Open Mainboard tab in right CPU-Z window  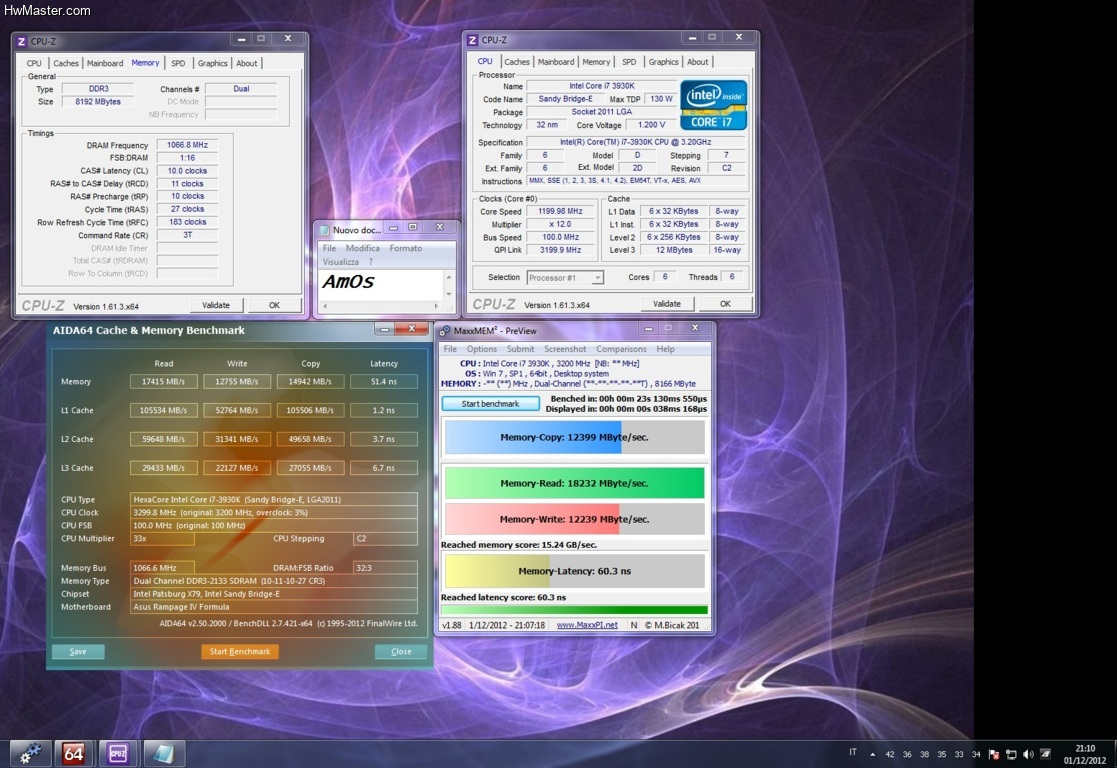point(556,62)
